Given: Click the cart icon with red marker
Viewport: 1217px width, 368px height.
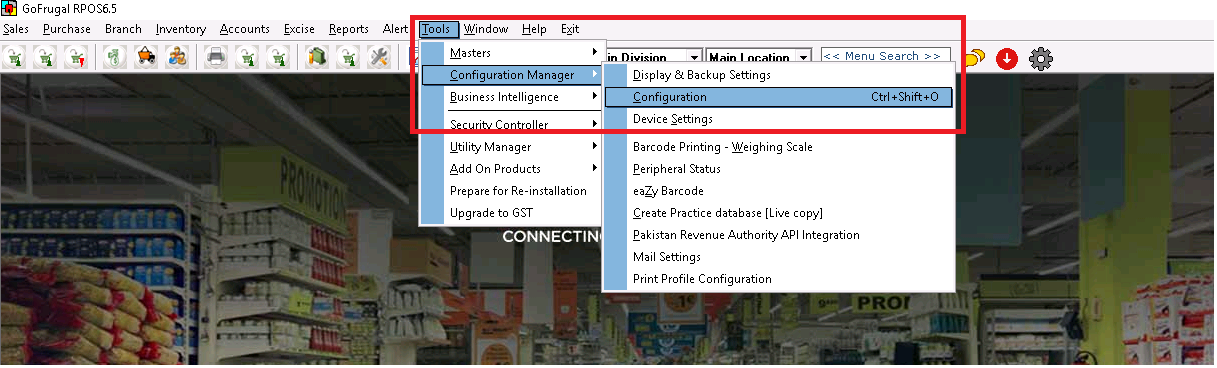Looking at the screenshot, I should tap(75, 58).
